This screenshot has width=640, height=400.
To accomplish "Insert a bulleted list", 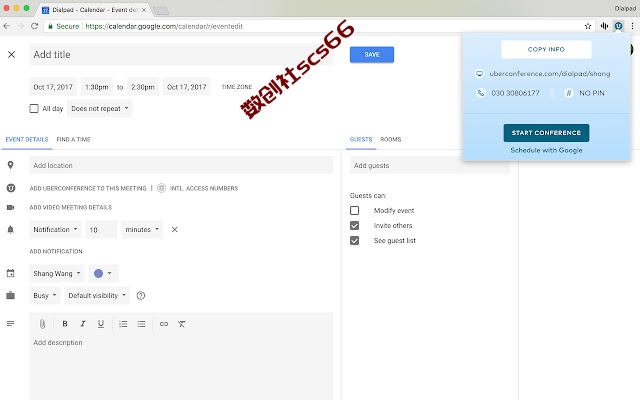I will pyautogui.click(x=141, y=324).
